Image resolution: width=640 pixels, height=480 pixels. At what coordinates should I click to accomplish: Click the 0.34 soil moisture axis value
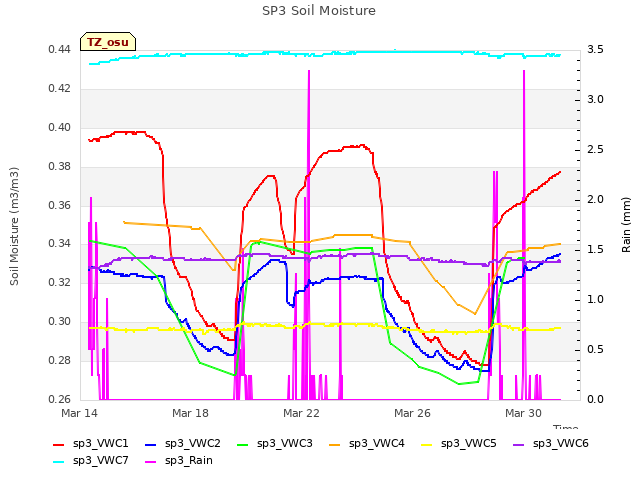(x=60, y=244)
